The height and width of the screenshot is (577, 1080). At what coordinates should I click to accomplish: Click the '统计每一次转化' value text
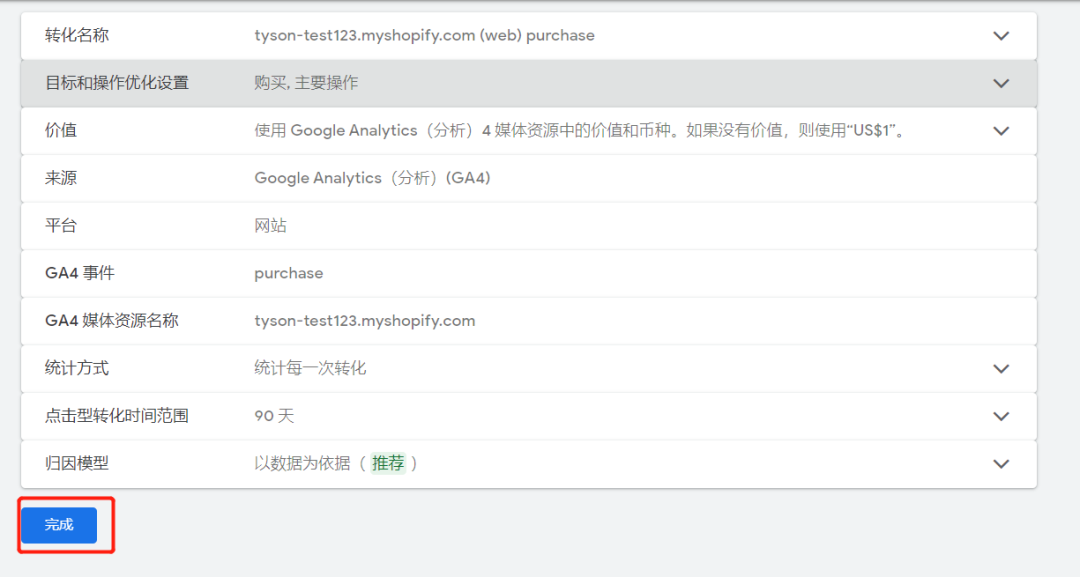tap(310, 368)
